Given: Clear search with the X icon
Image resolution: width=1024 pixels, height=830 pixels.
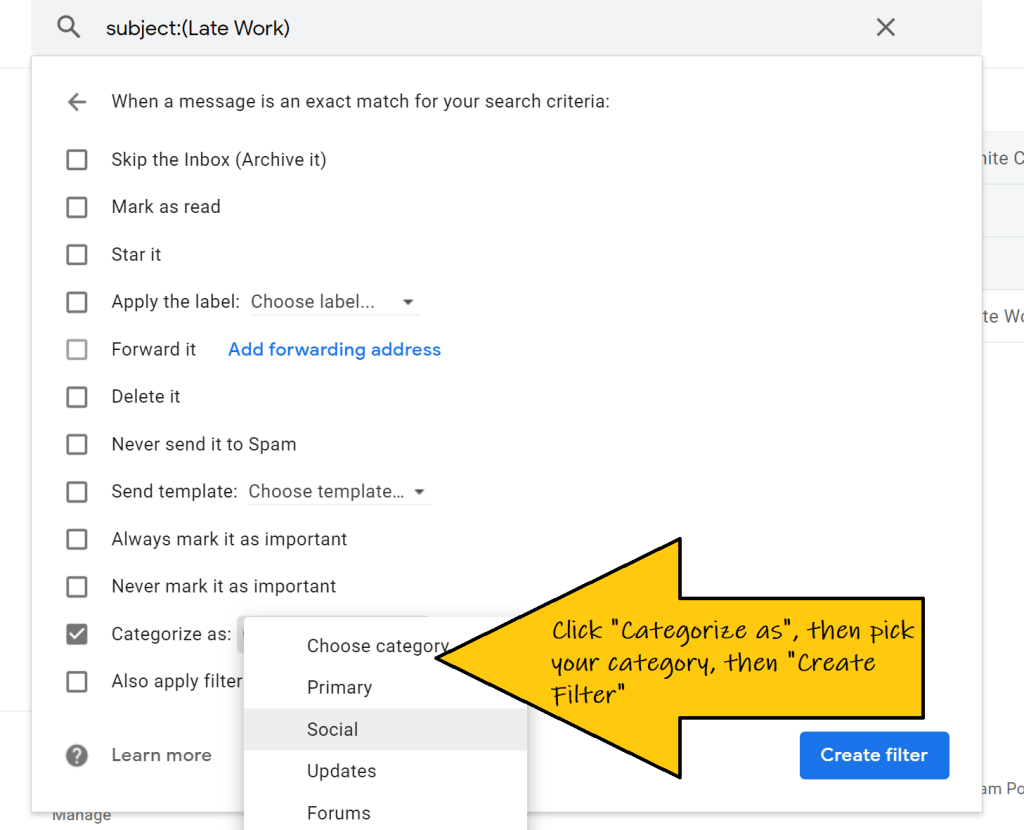Looking at the screenshot, I should point(885,28).
